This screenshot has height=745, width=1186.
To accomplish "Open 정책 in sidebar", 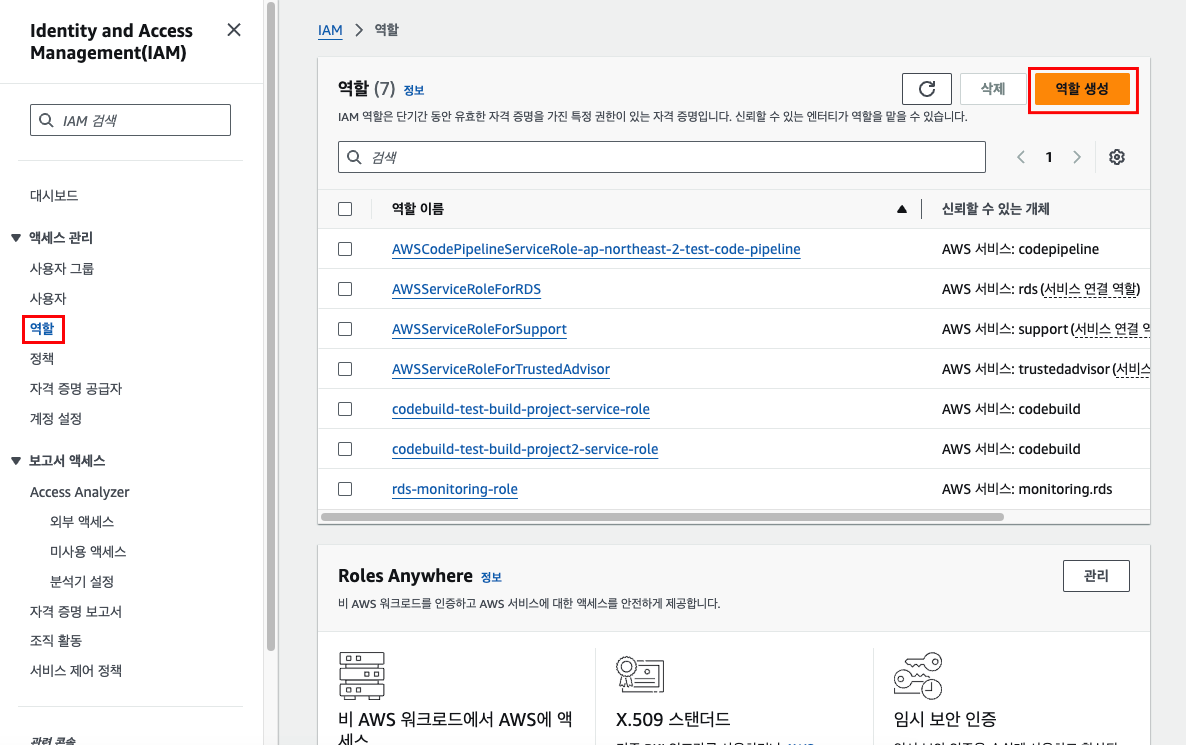I will pyautogui.click(x=42, y=359).
